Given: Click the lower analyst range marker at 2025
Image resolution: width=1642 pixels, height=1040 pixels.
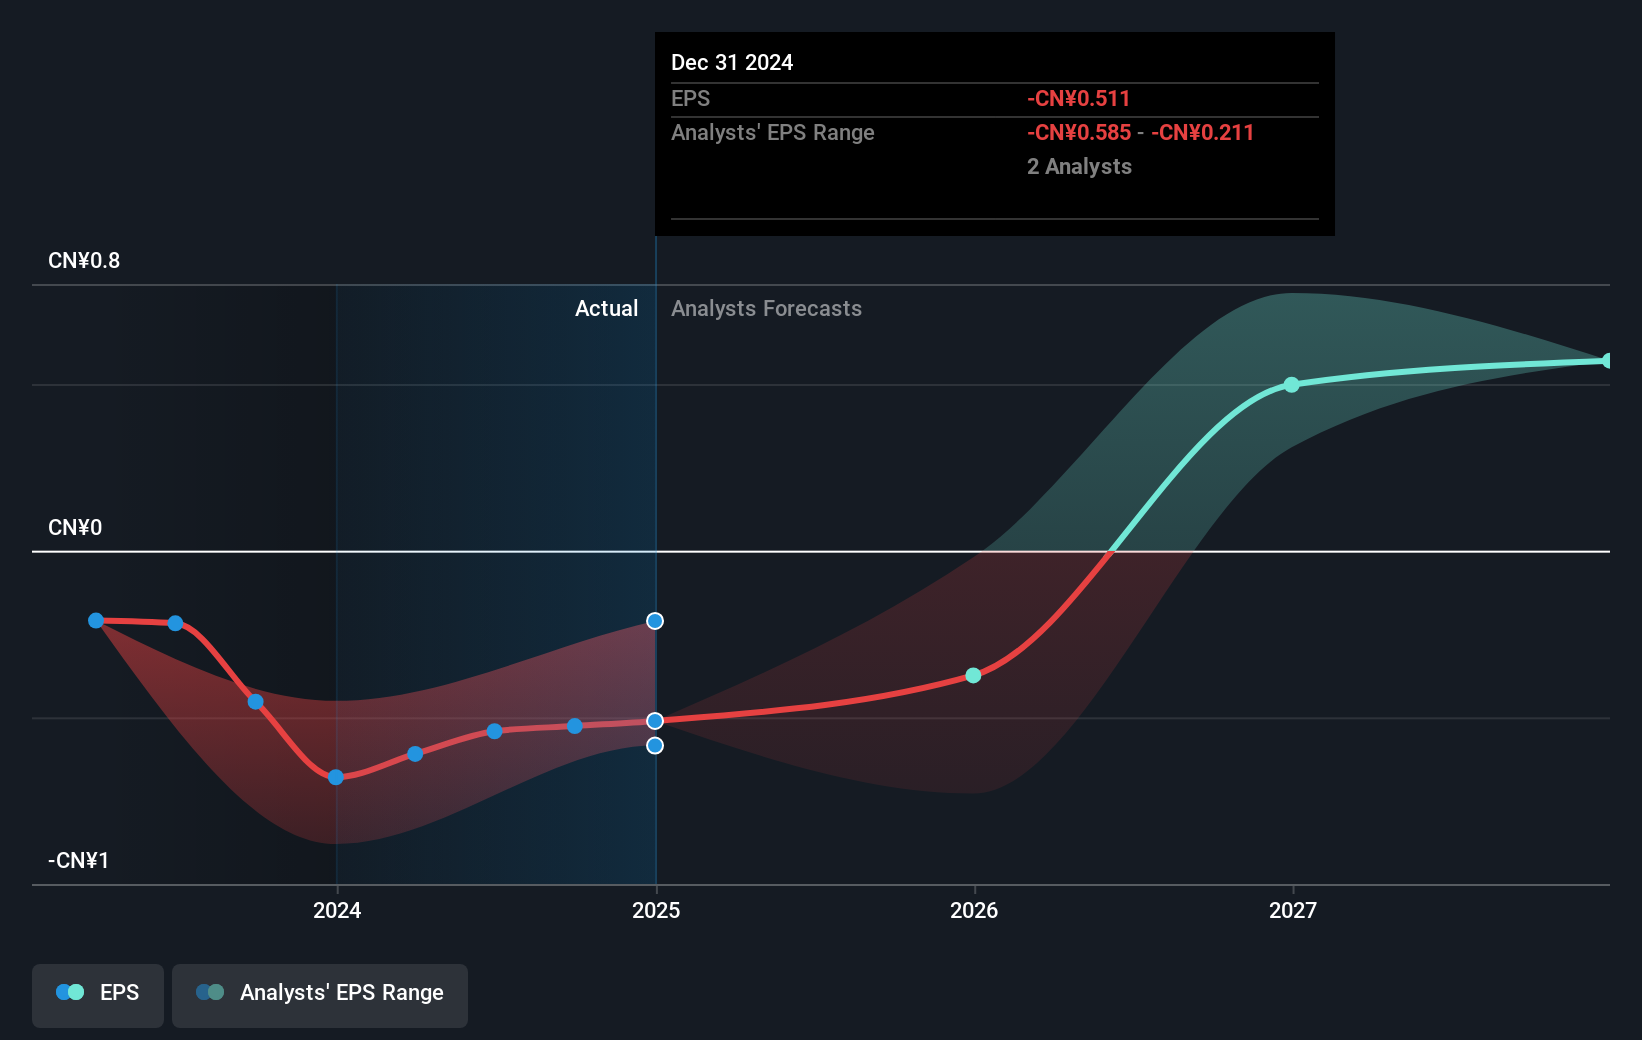Looking at the screenshot, I should [x=655, y=745].
